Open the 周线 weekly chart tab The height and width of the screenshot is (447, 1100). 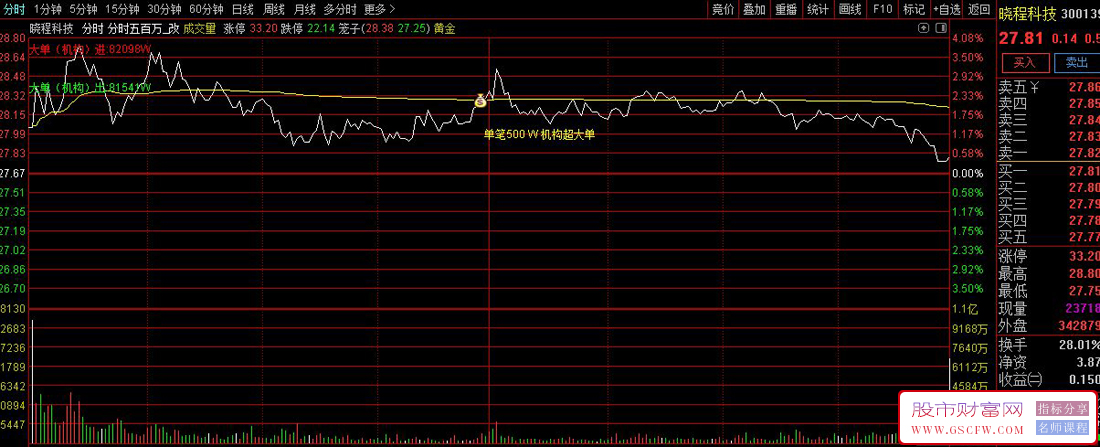tap(274, 9)
